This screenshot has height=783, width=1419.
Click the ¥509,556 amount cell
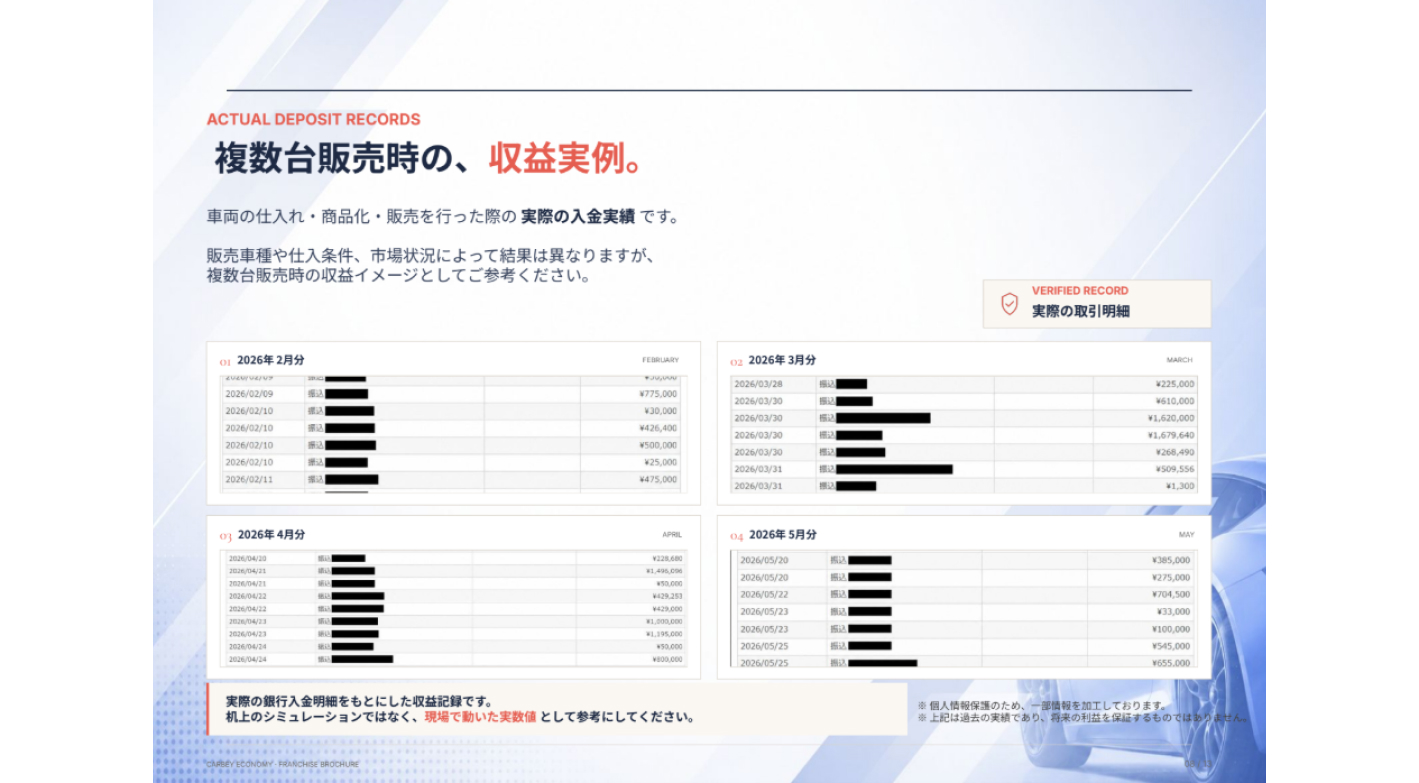[x=1174, y=469]
